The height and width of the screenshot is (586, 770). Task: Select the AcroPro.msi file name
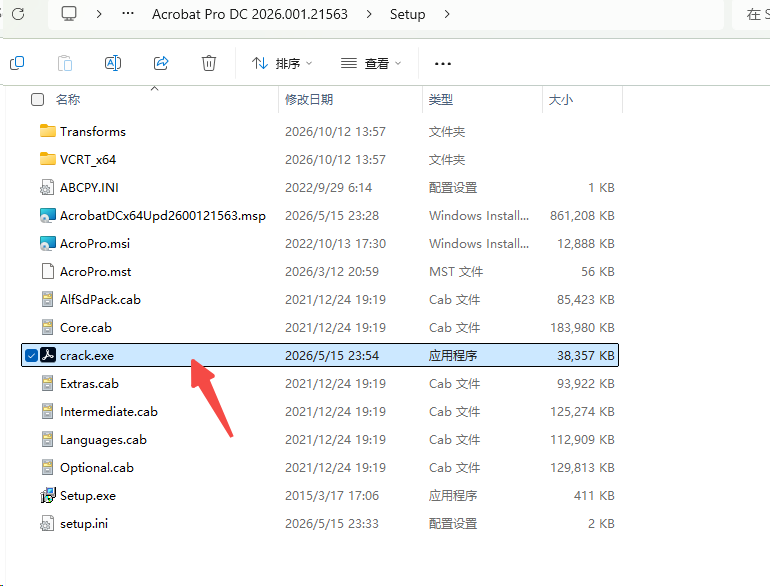[95, 244]
